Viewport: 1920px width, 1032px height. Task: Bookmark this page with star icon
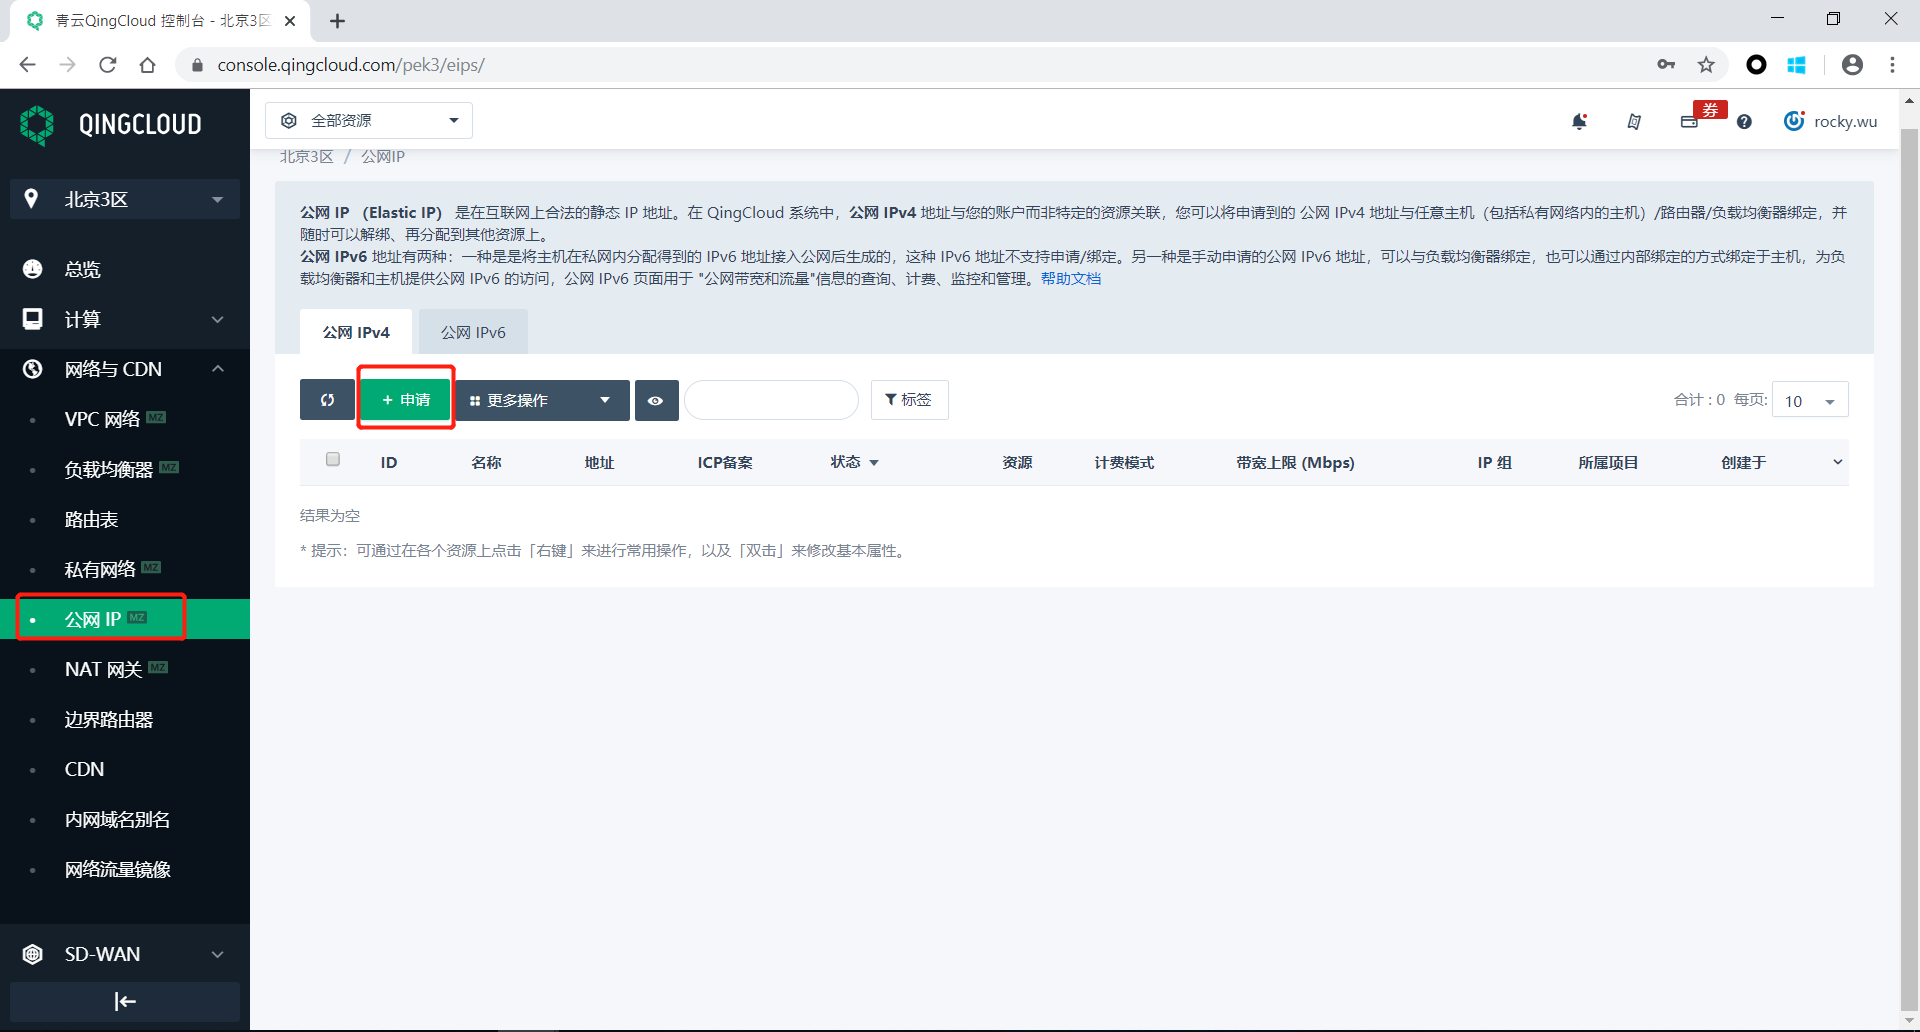click(1706, 65)
